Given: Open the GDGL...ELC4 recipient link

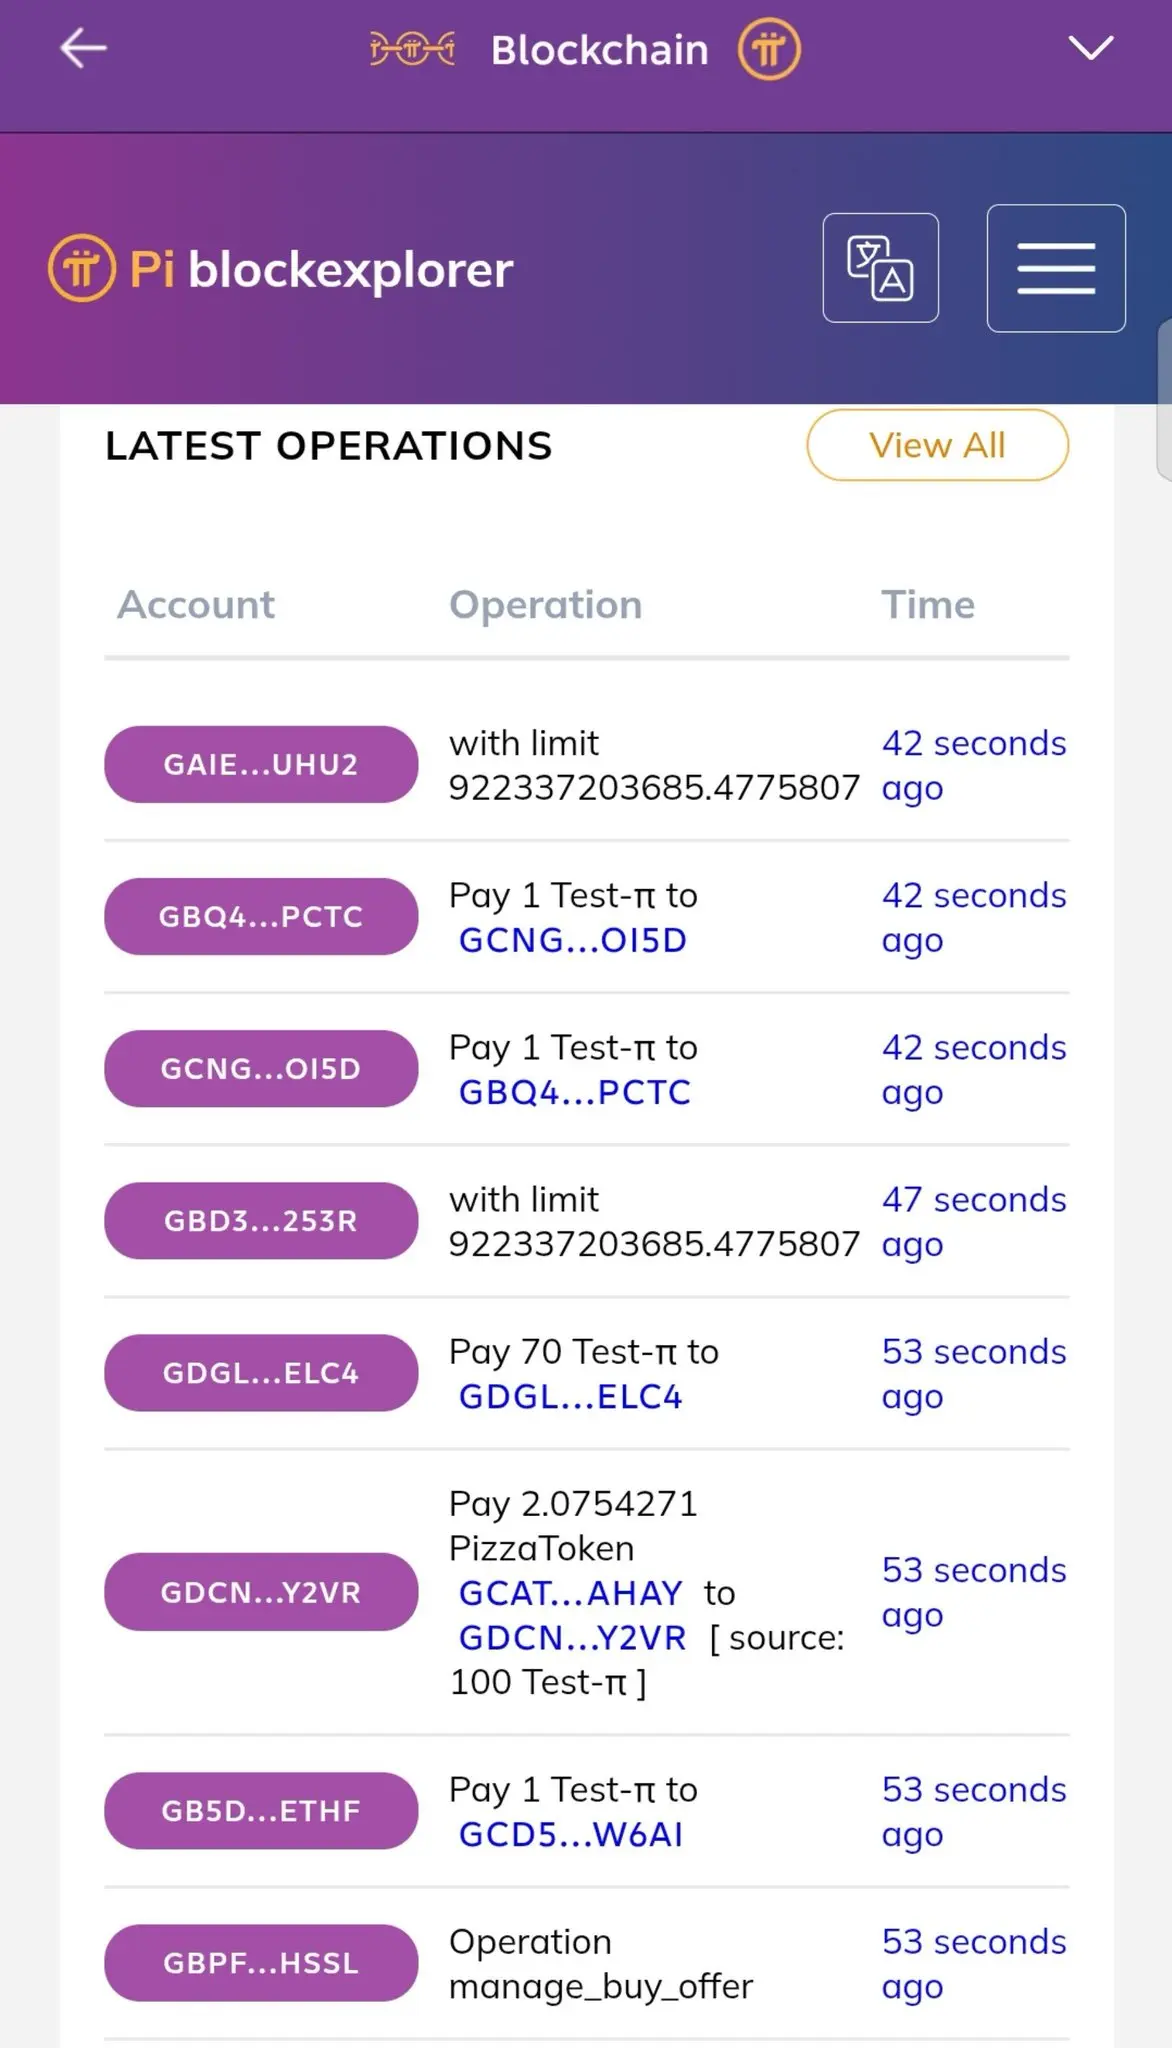Looking at the screenshot, I should click(x=570, y=1396).
